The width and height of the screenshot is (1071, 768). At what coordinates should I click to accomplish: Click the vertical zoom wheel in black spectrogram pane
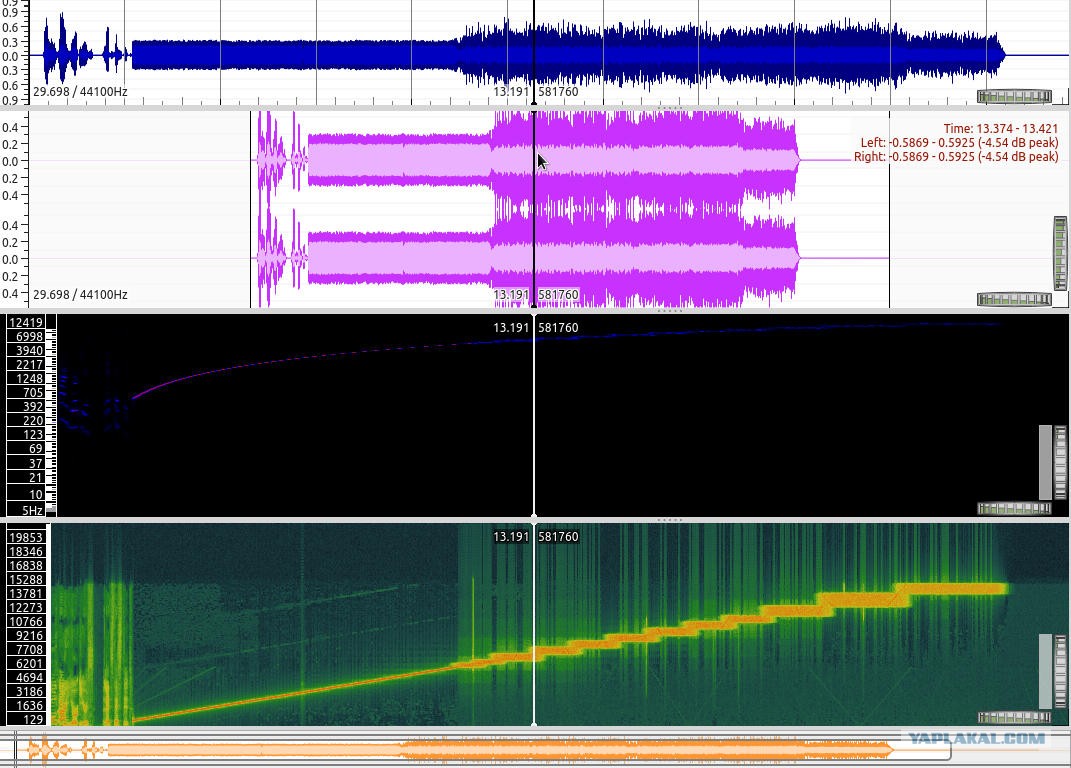1060,463
